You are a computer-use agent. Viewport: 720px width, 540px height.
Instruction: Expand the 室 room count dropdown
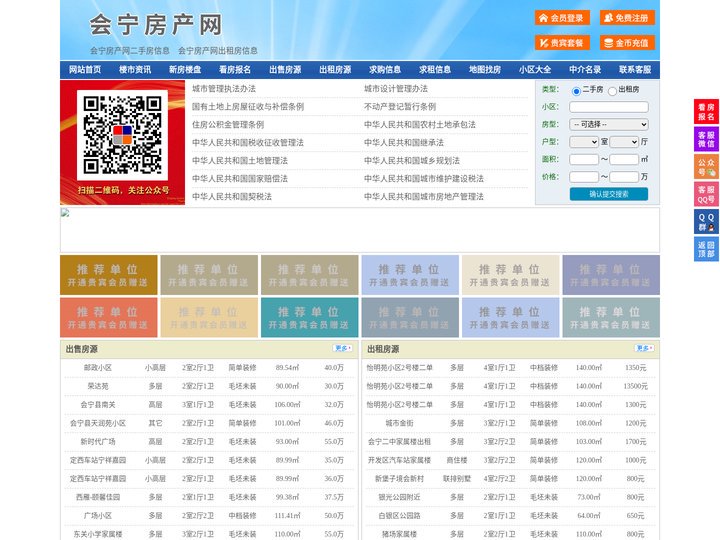[584, 142]
